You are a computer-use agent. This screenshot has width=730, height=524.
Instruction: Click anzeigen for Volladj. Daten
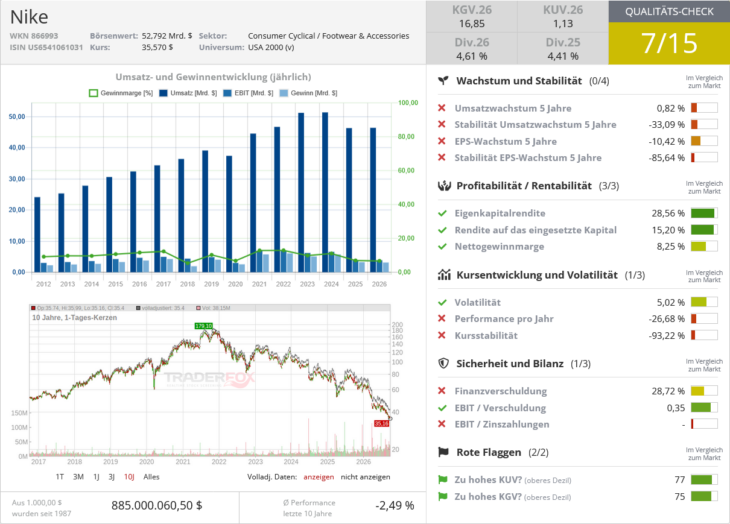[318, 477]
